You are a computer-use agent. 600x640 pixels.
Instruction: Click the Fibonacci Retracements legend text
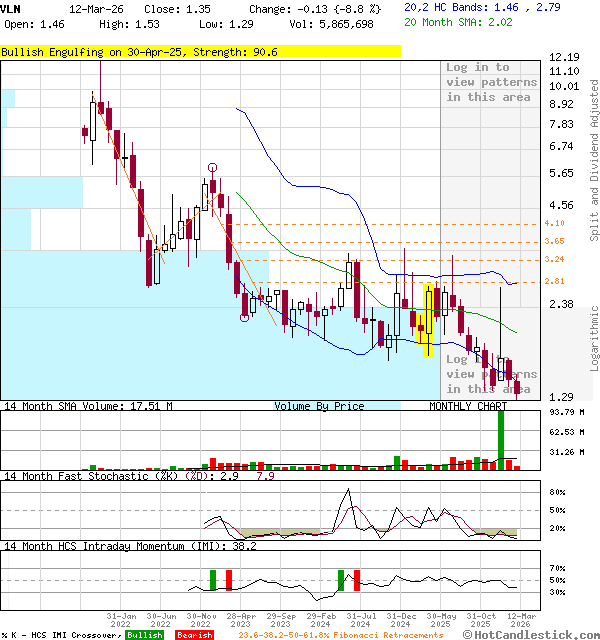pos(340,635)
